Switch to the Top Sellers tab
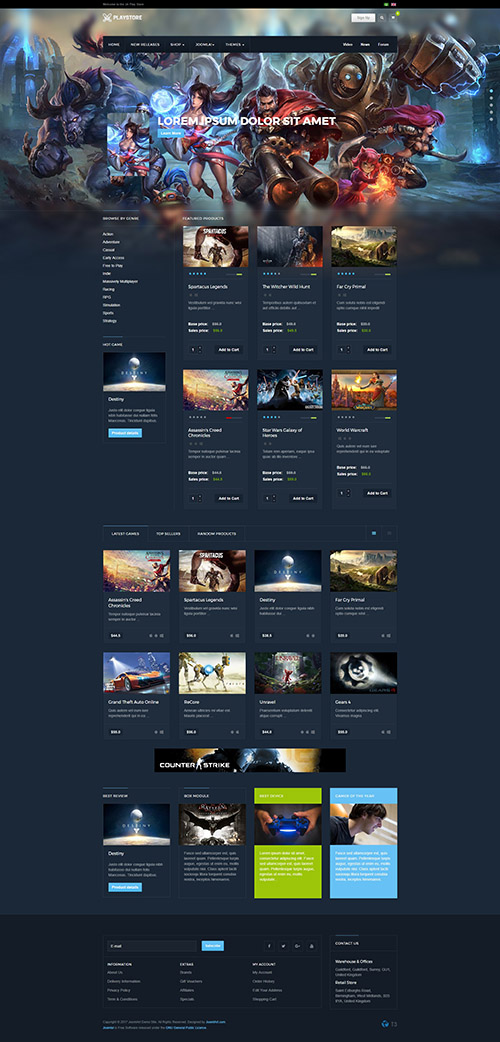 pos(169,534)
